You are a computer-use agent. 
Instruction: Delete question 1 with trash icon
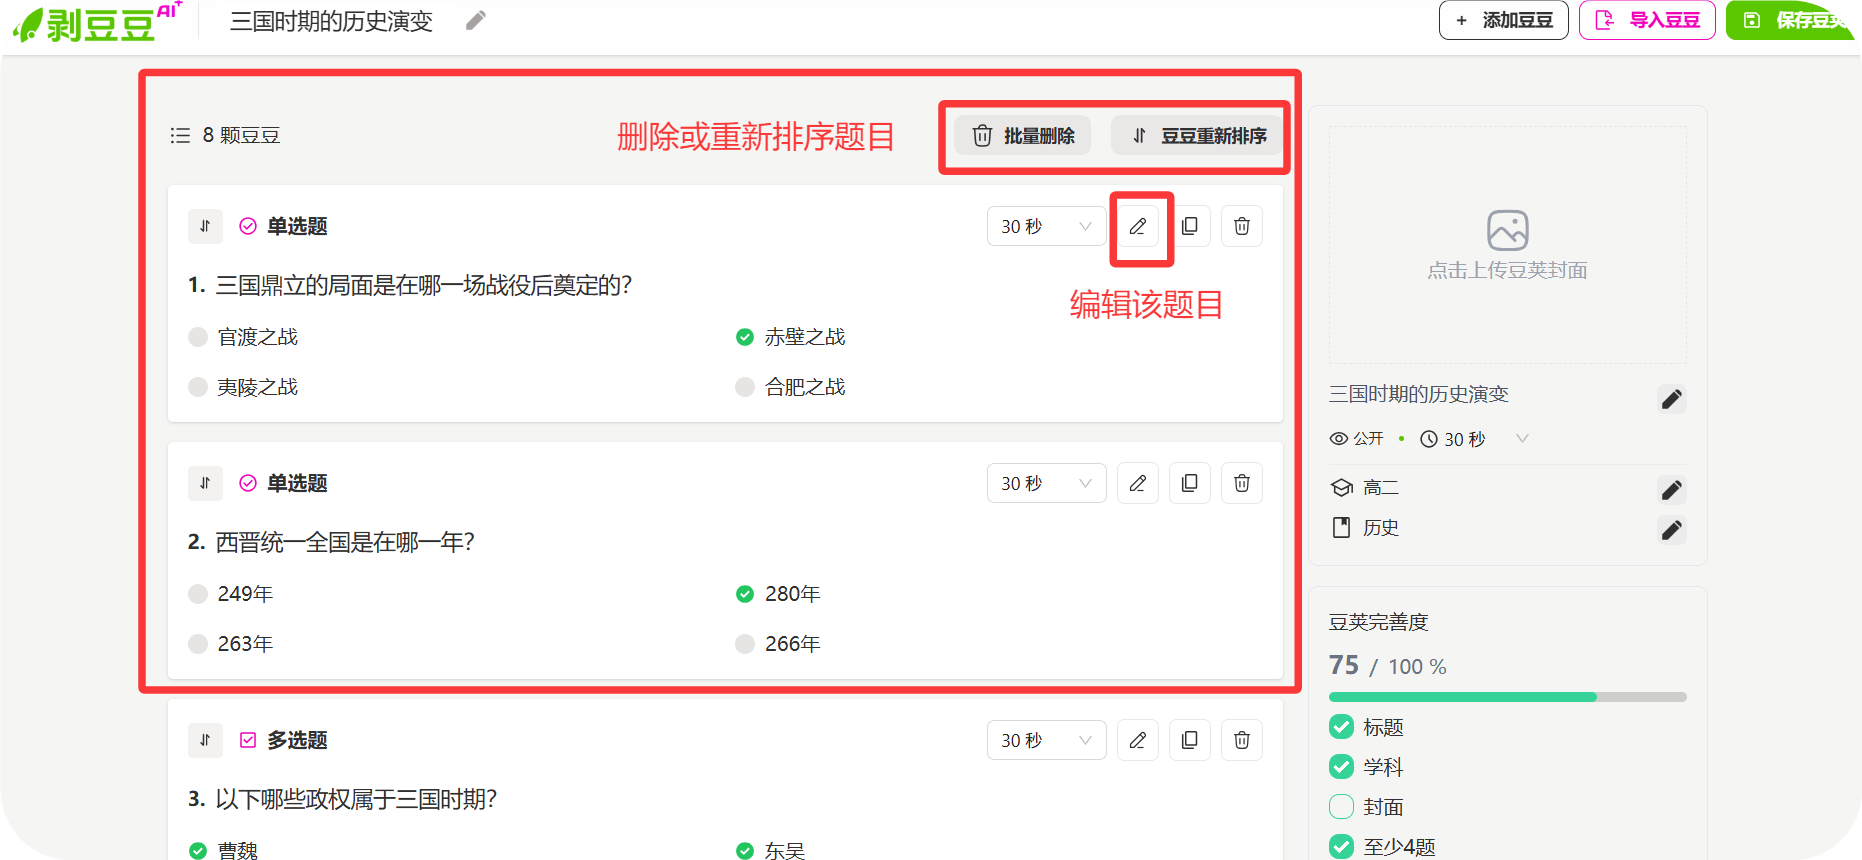pos(1242,226)
